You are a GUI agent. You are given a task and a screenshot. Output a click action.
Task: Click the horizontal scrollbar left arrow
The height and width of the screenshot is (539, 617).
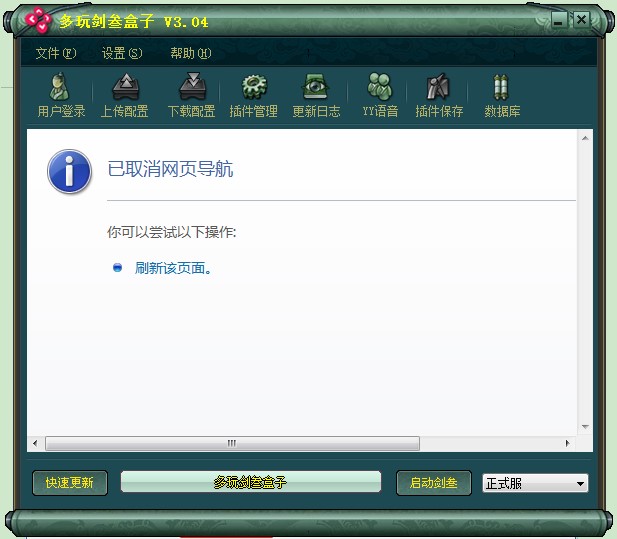[35, 443]
